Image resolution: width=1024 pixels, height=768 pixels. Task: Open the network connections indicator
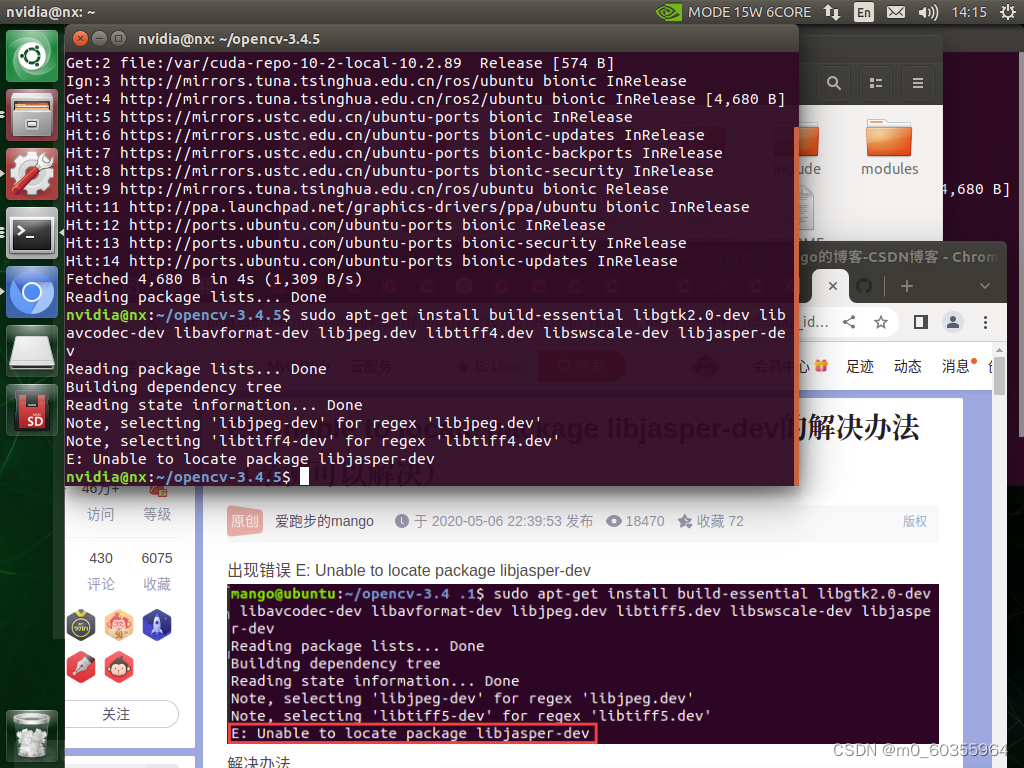point(831,12)
